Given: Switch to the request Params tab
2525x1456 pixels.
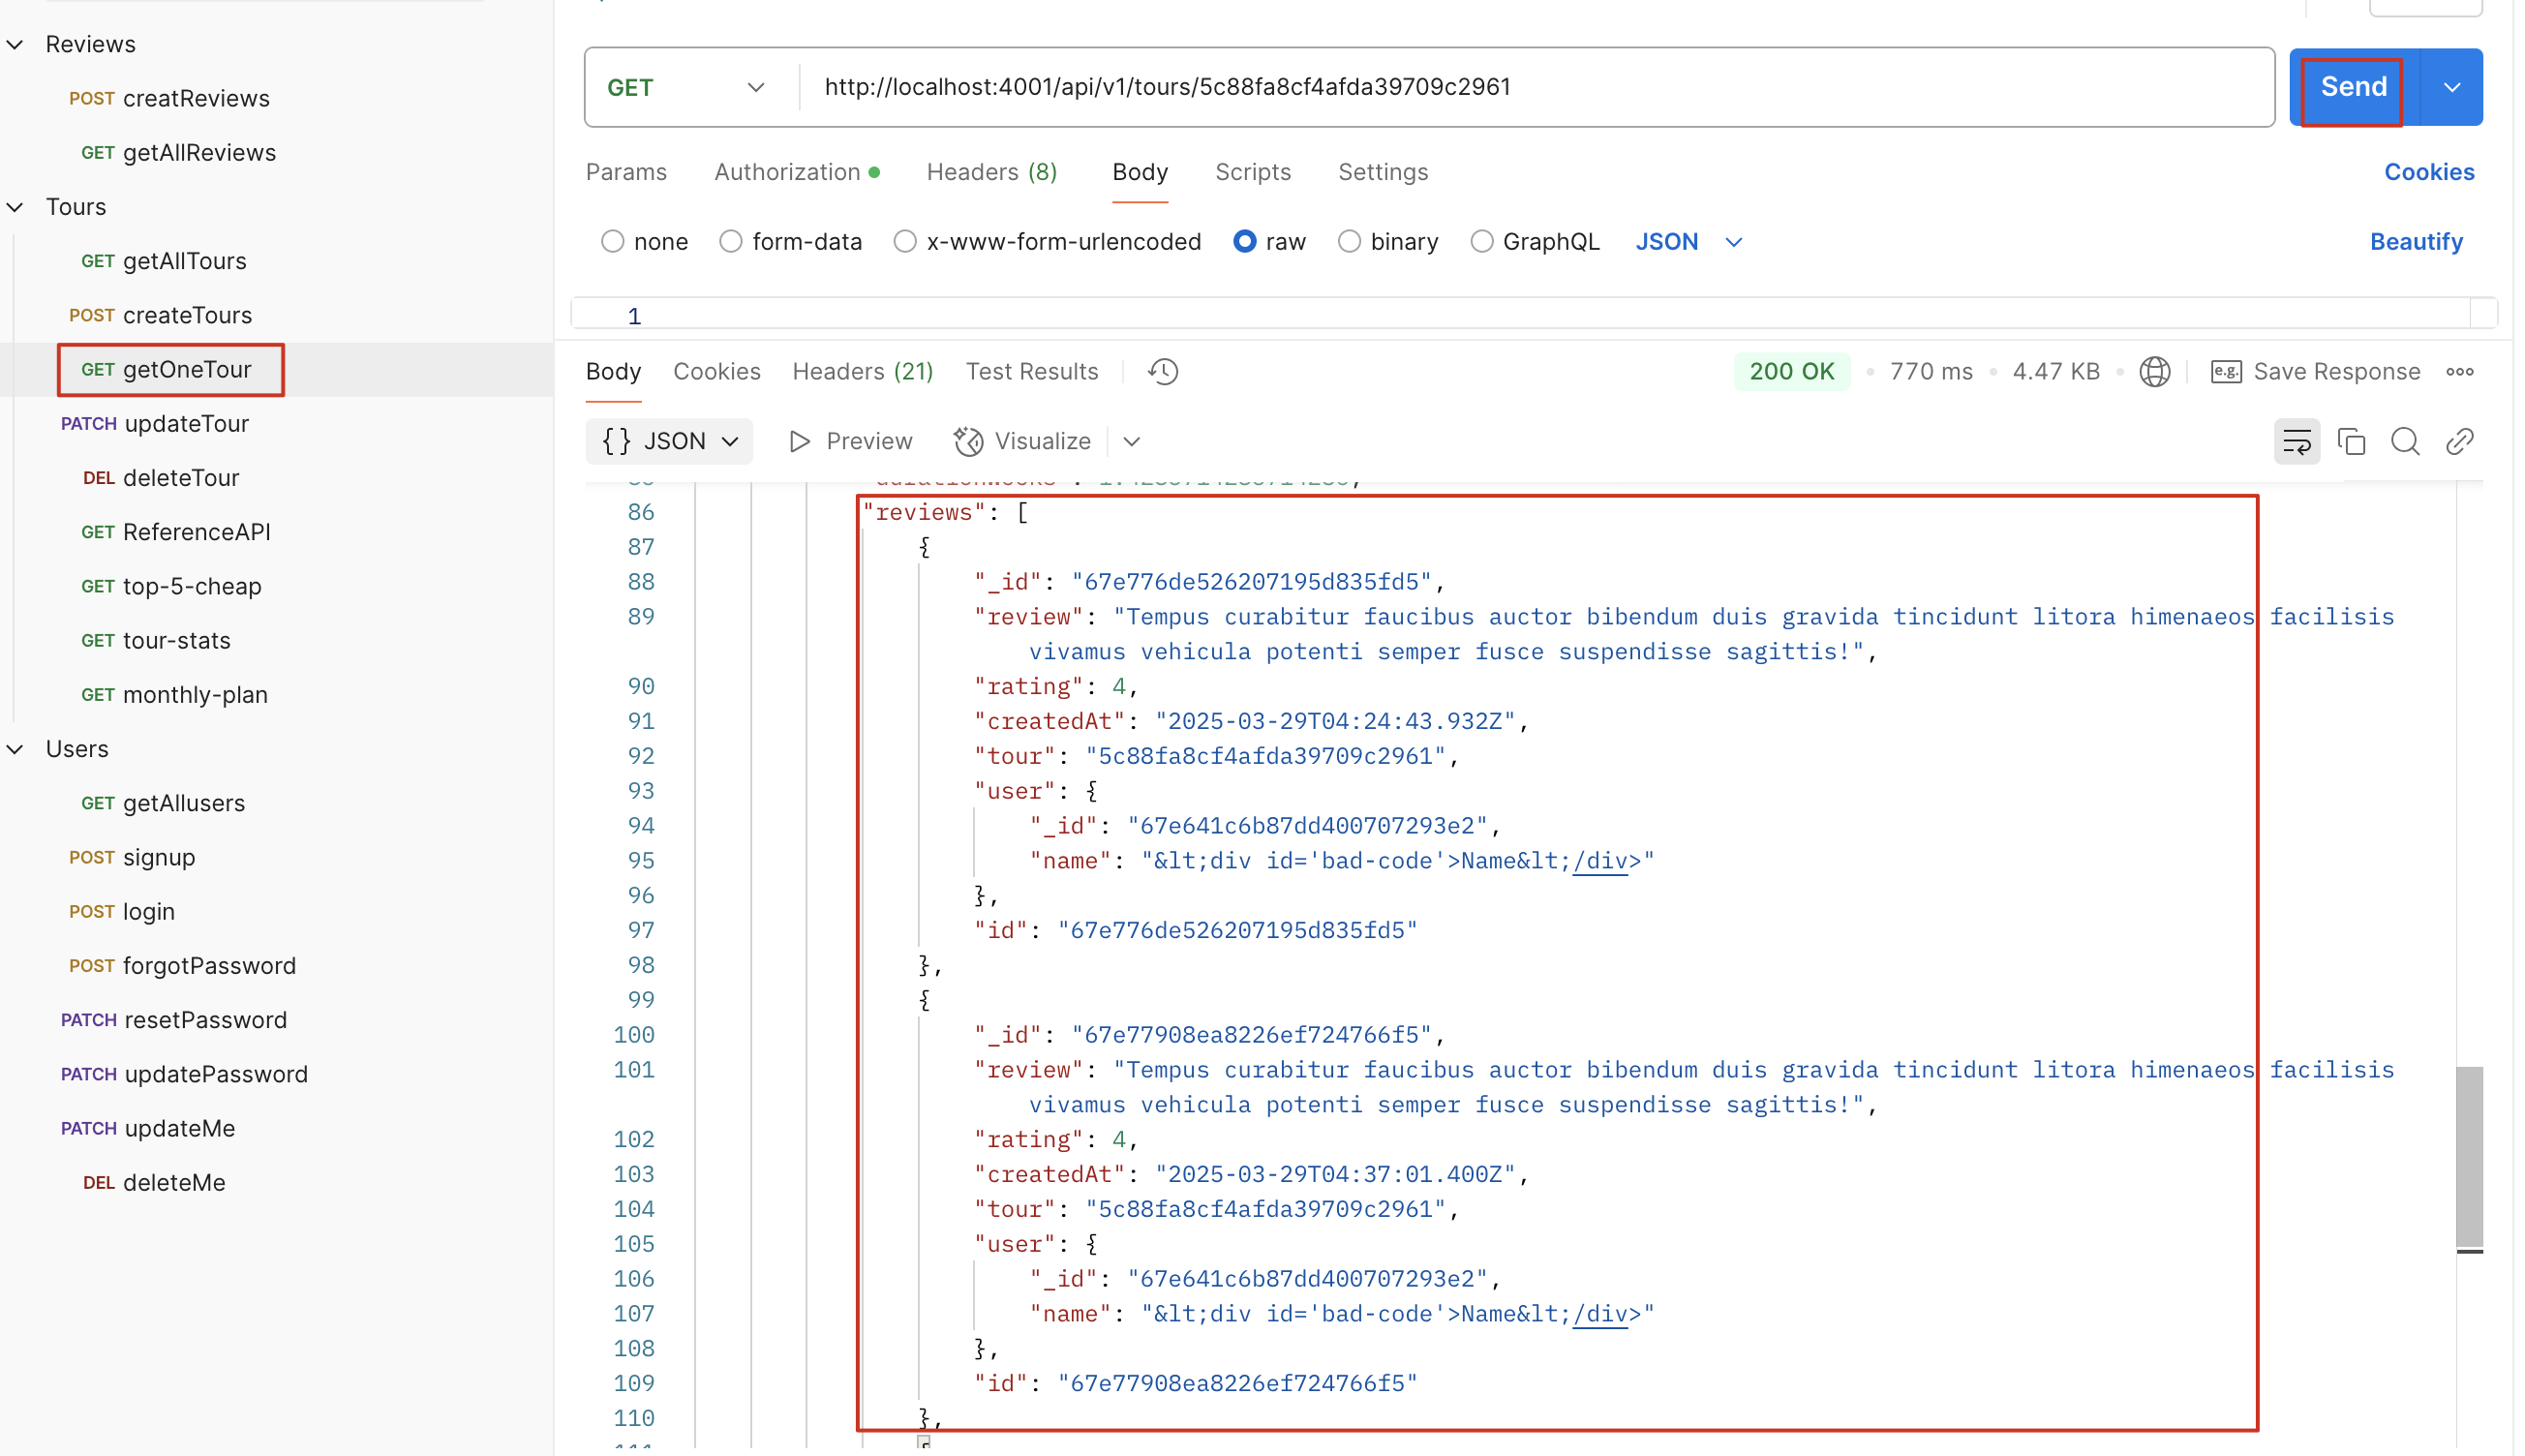Looking at the screenshot, I should 626,172.
